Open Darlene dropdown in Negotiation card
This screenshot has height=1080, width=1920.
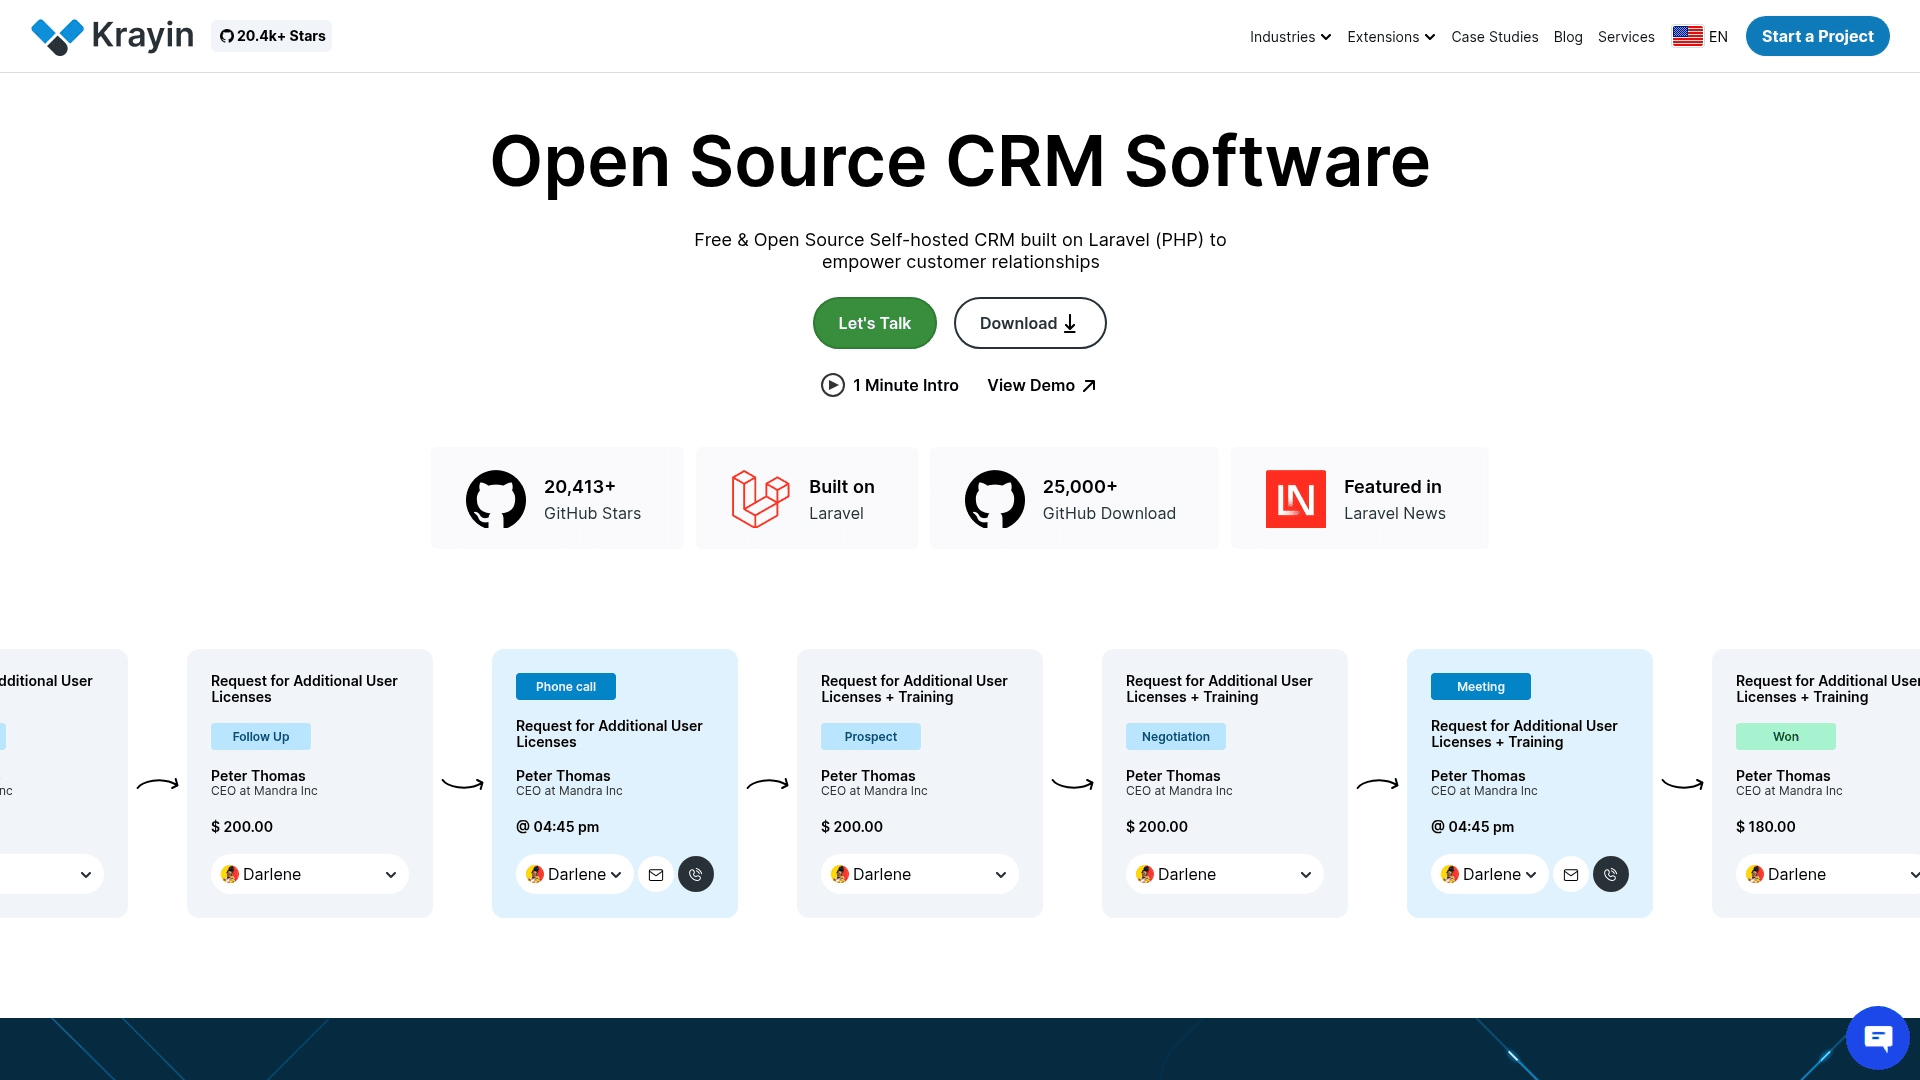coord(1225,875)
